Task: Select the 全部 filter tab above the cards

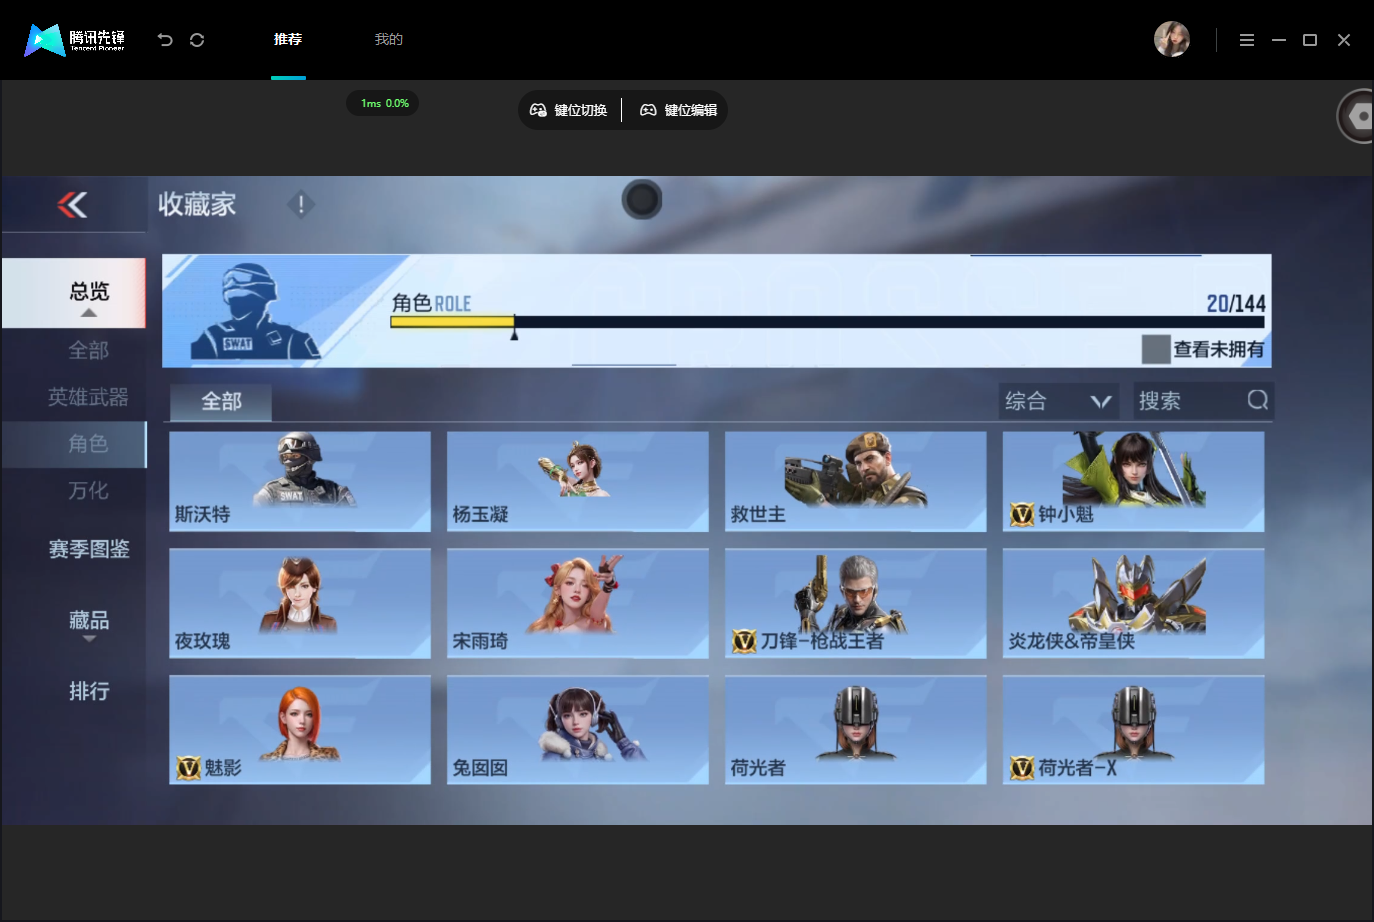Action: click(x=221, y=402)
